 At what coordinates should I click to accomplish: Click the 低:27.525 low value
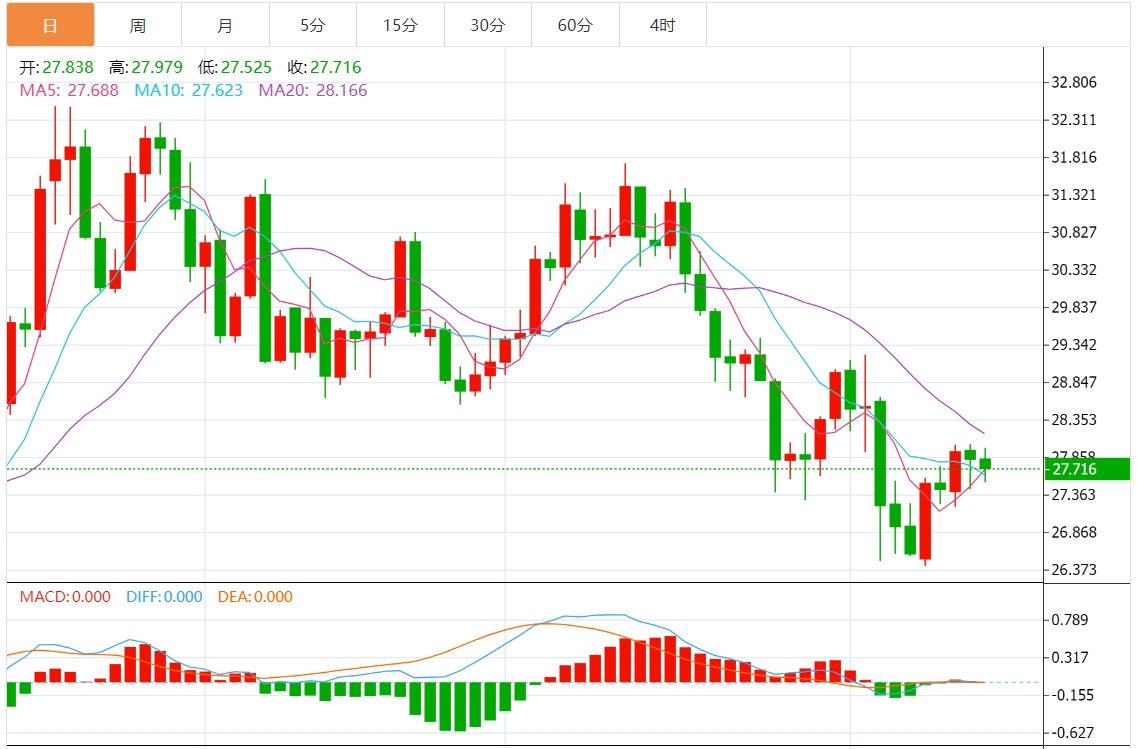(235, 67)
